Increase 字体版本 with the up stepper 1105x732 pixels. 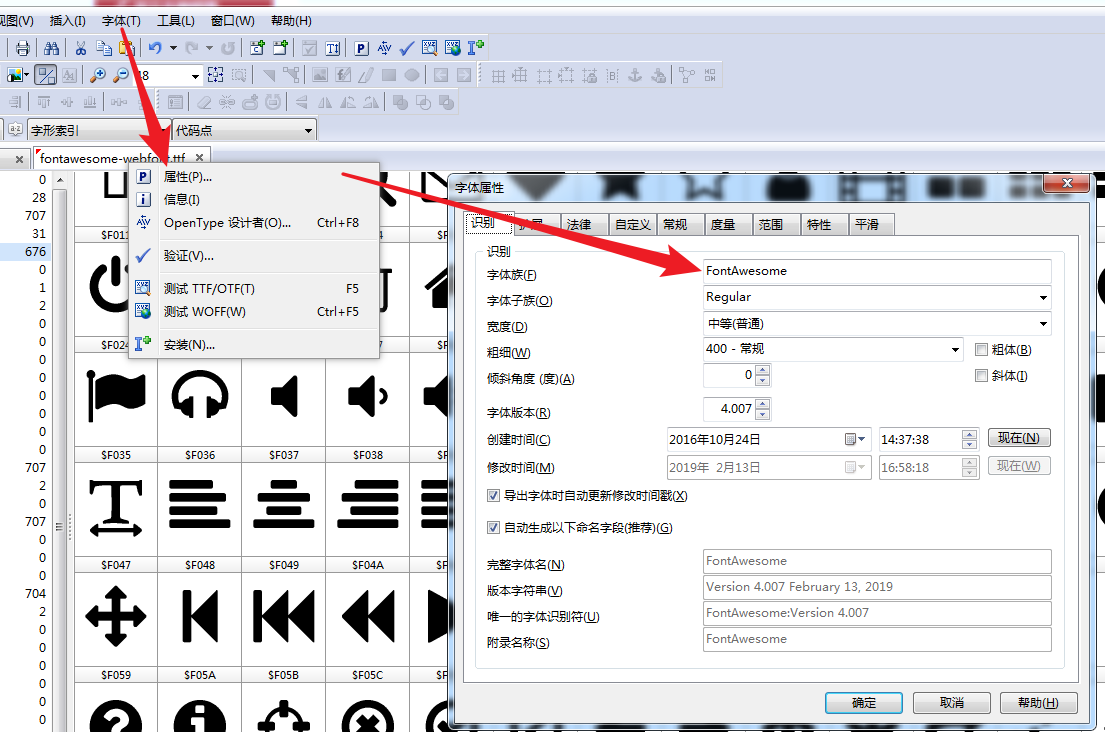point(763,404)
